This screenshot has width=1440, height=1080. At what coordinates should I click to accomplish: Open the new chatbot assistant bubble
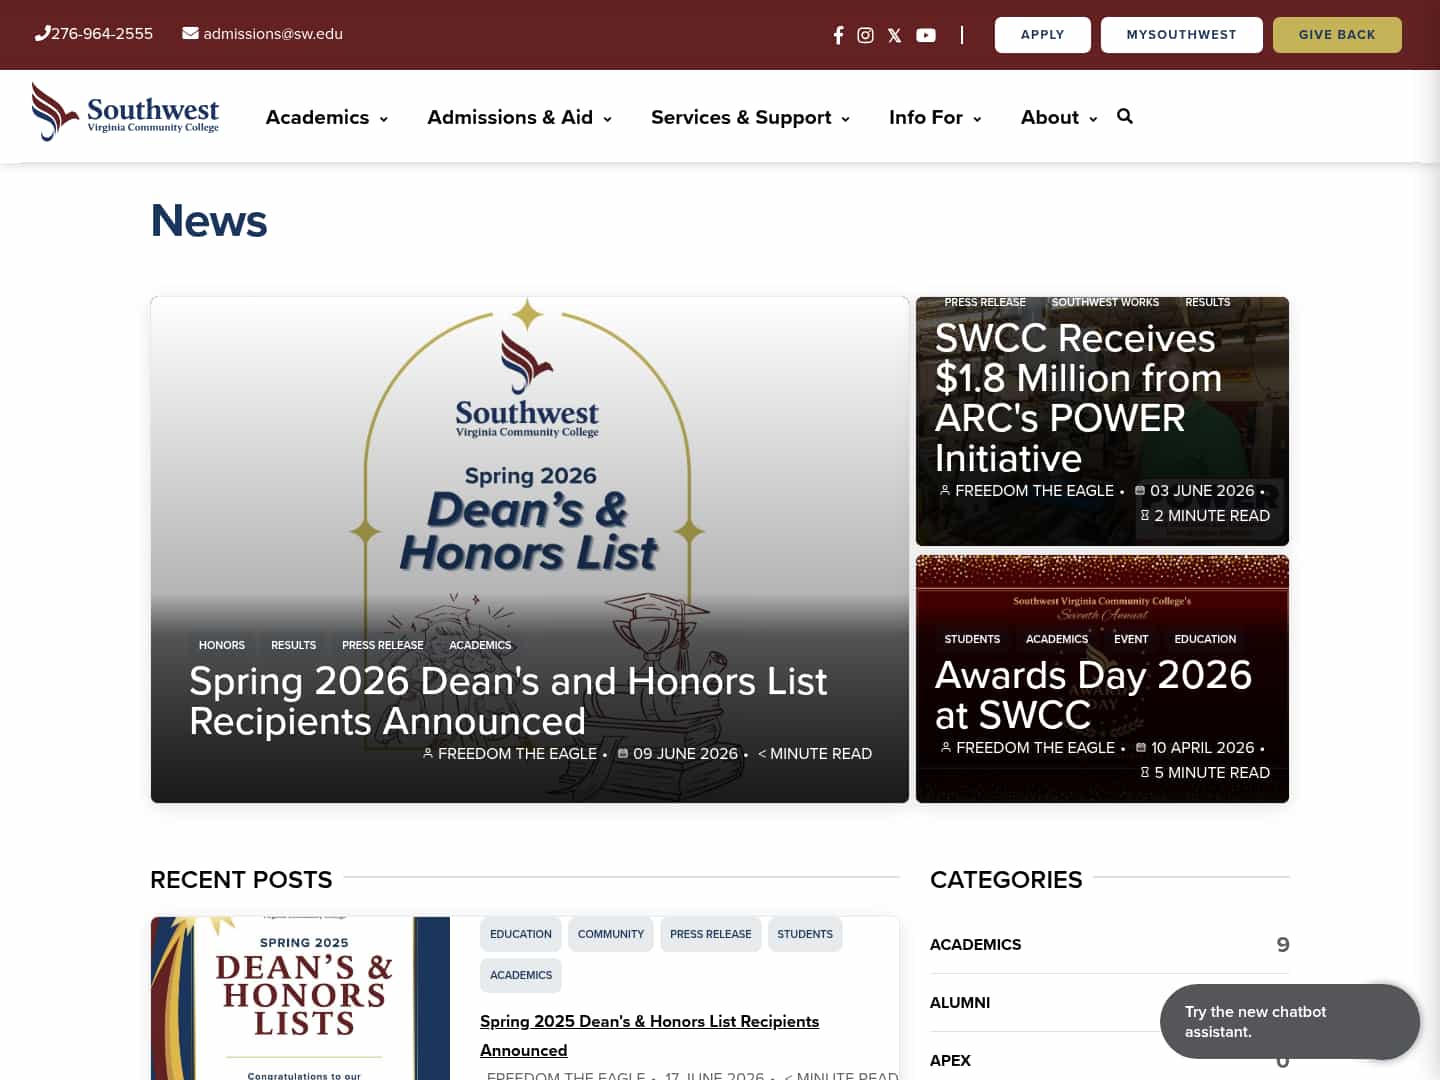point(1290,1021)
